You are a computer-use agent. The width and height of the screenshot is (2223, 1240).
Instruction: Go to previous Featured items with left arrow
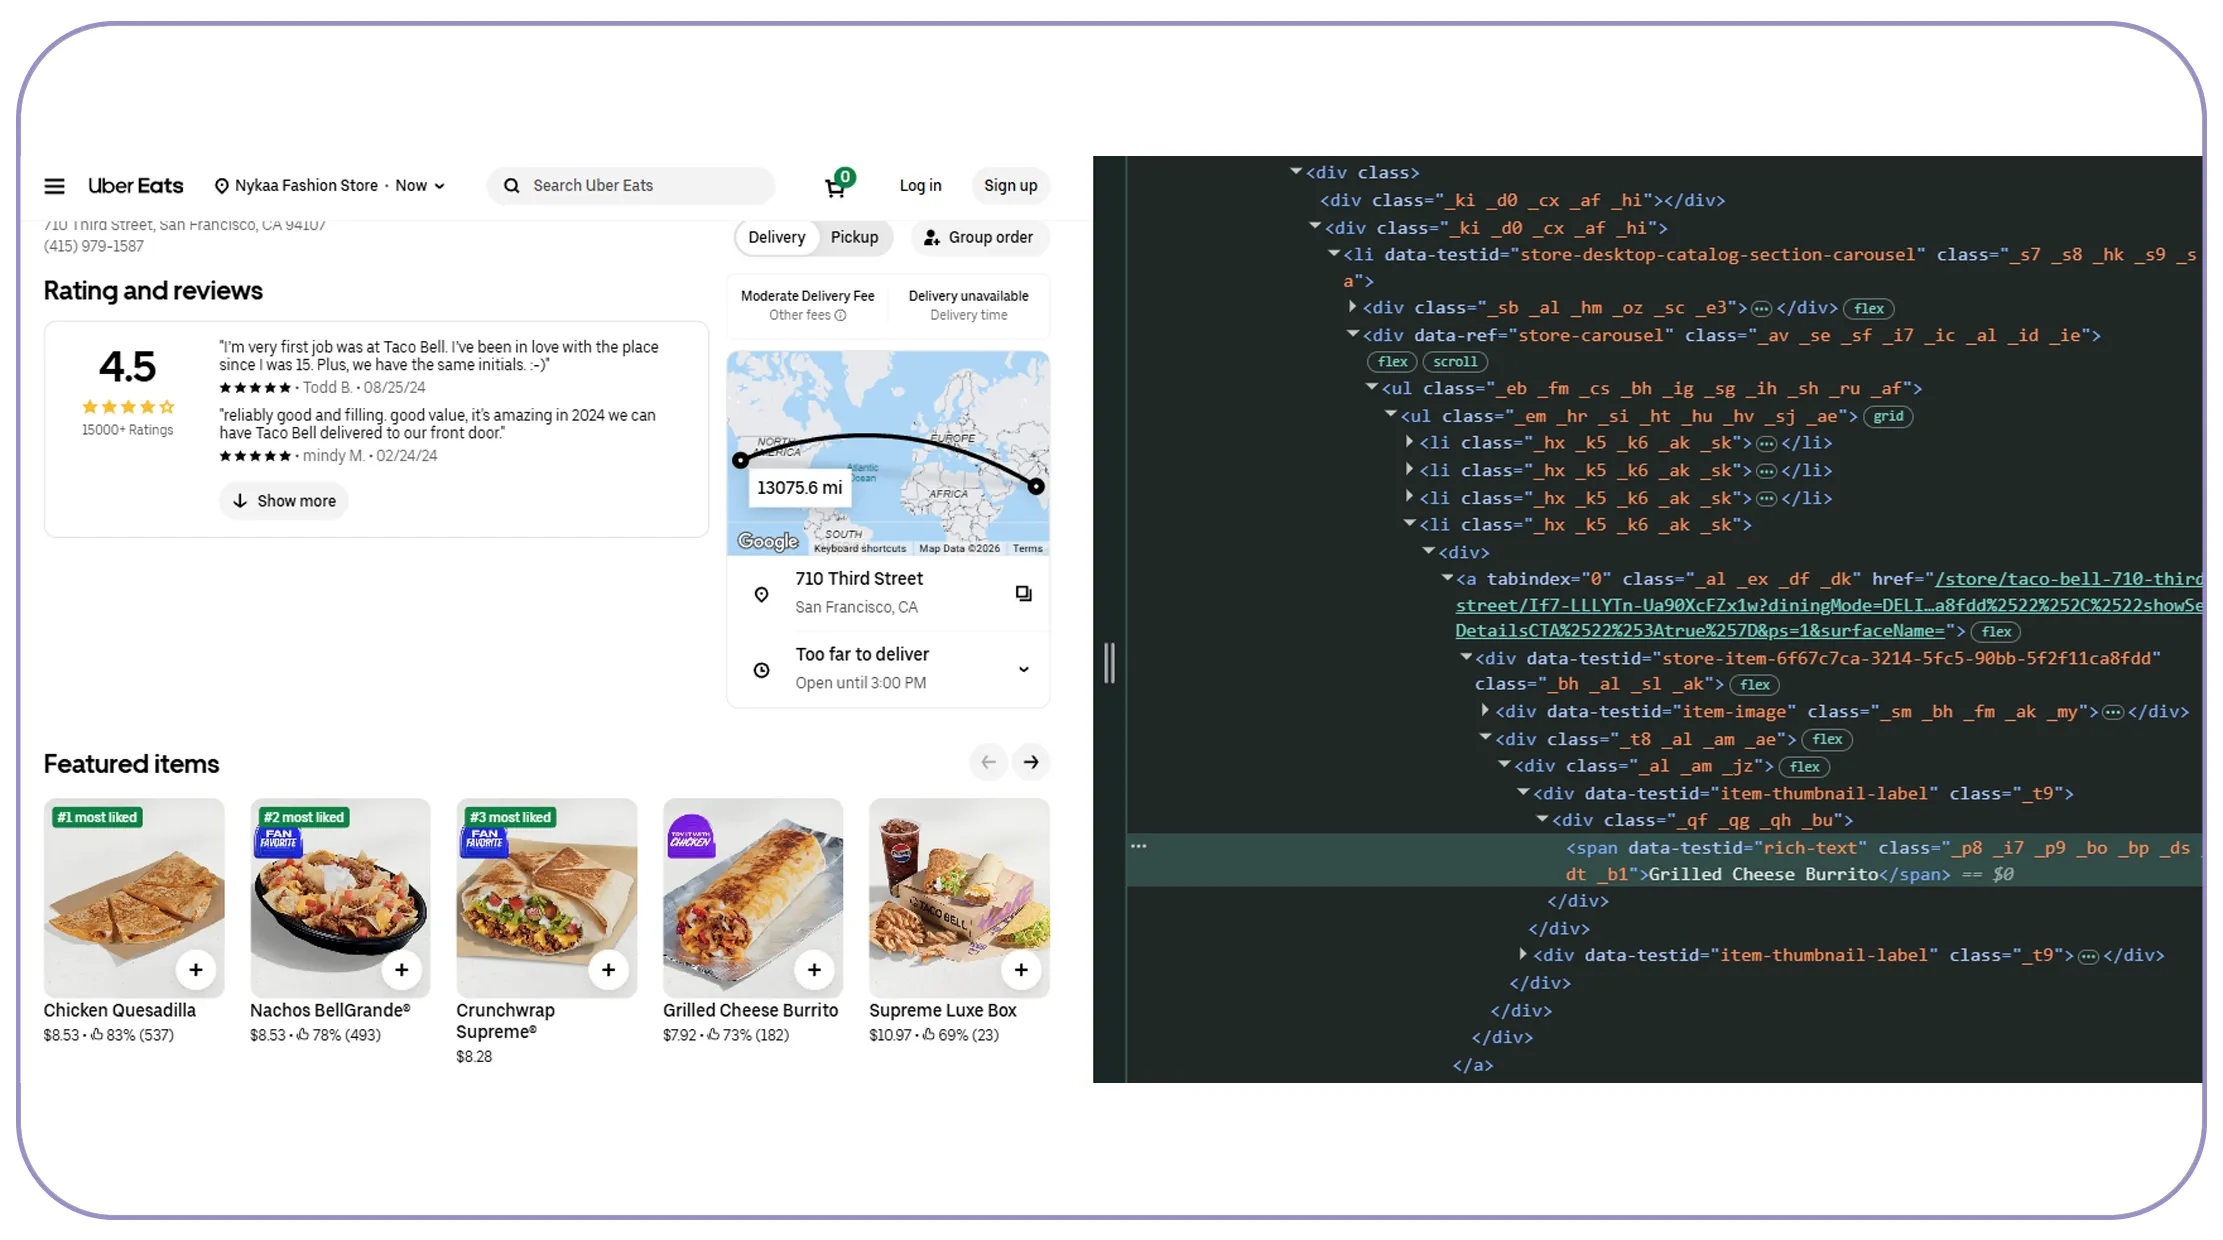tap(988, 763)
